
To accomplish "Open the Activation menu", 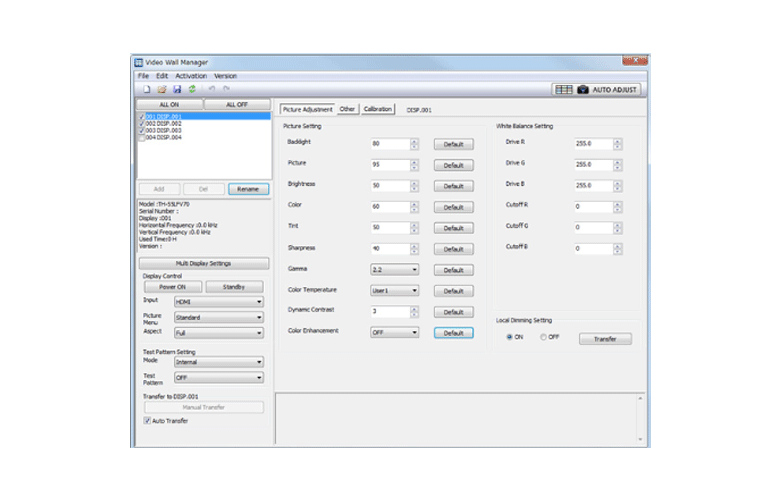I will click(190, 76).
